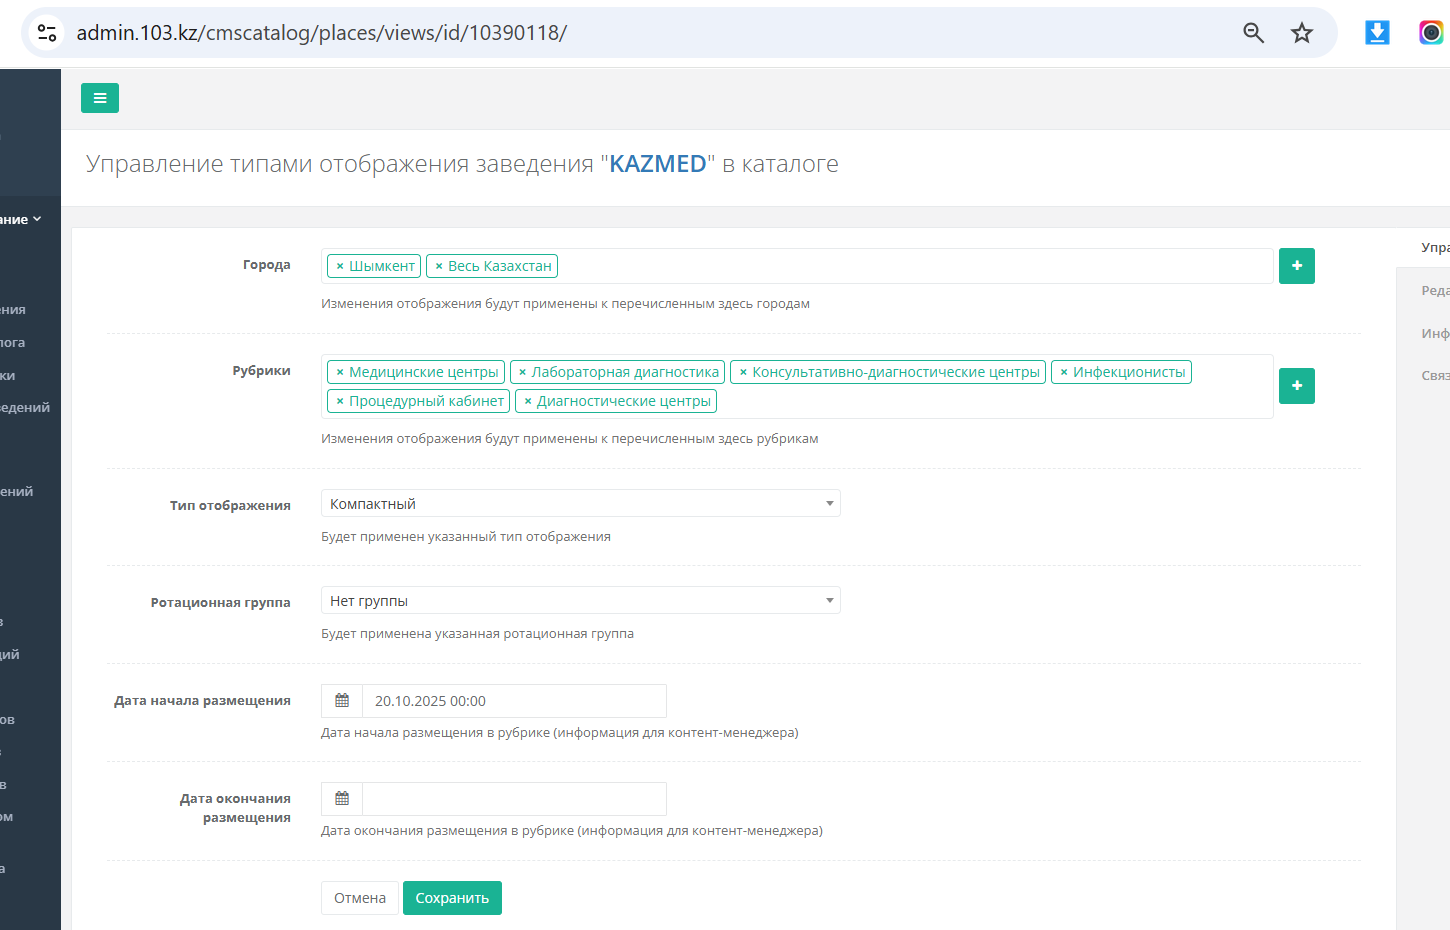Remove the Лабораторная диагностика rubric tag

coord(522,372)
